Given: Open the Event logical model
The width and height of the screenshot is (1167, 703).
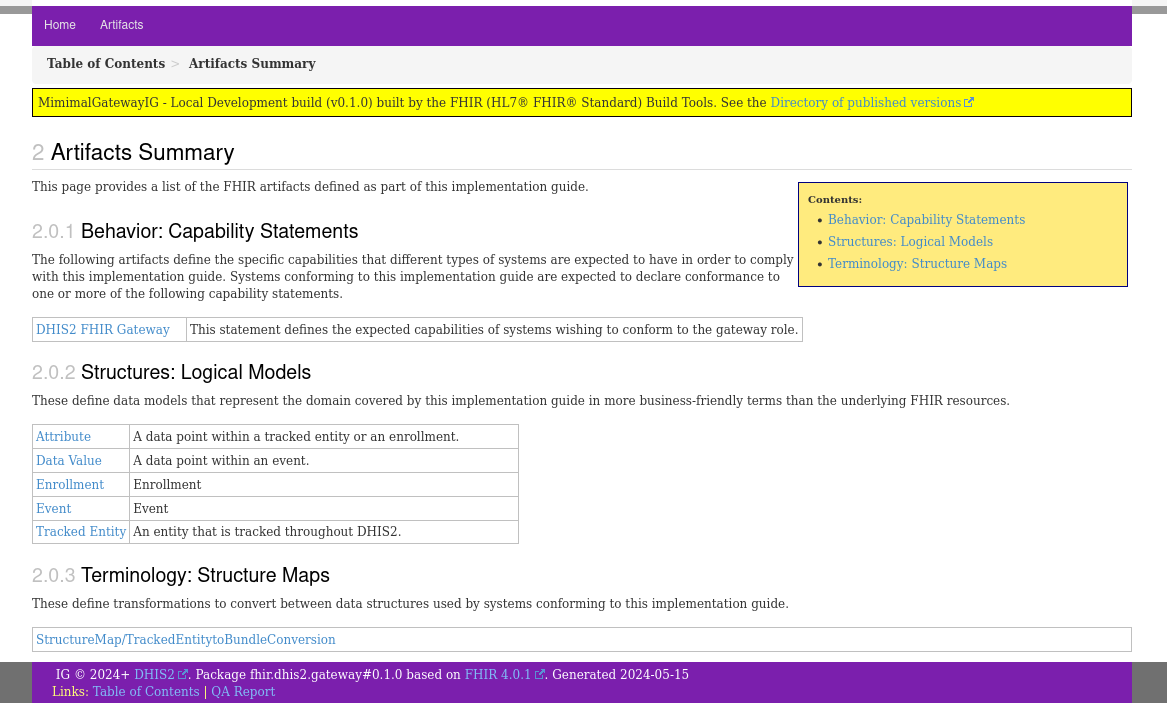Looking at the screenshot, I should (54, 509).
